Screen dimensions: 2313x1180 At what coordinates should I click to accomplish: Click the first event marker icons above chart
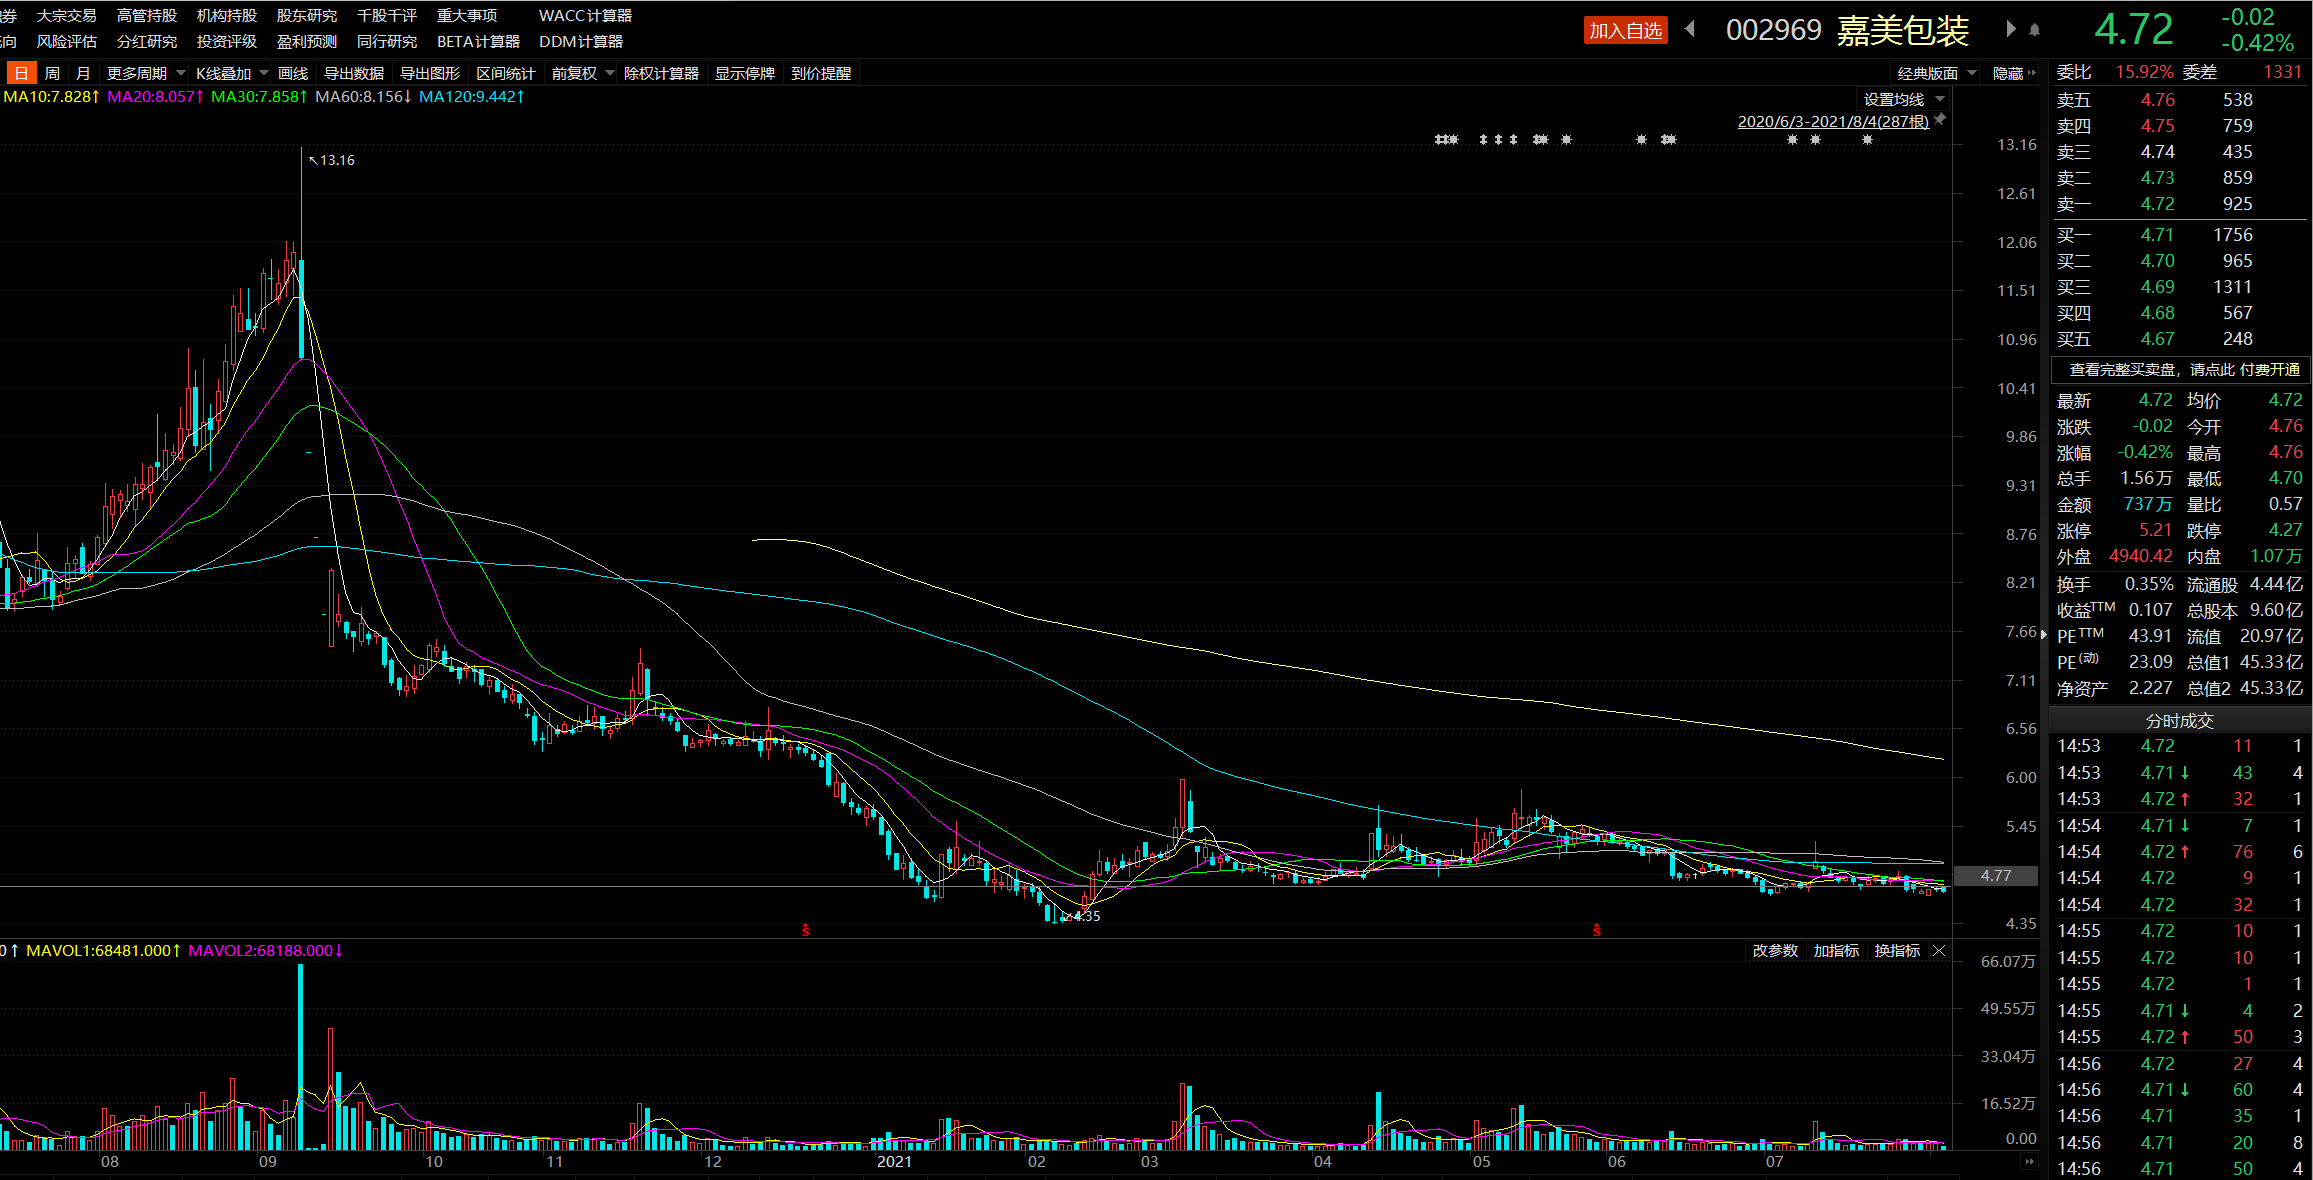coord(1446,140)
